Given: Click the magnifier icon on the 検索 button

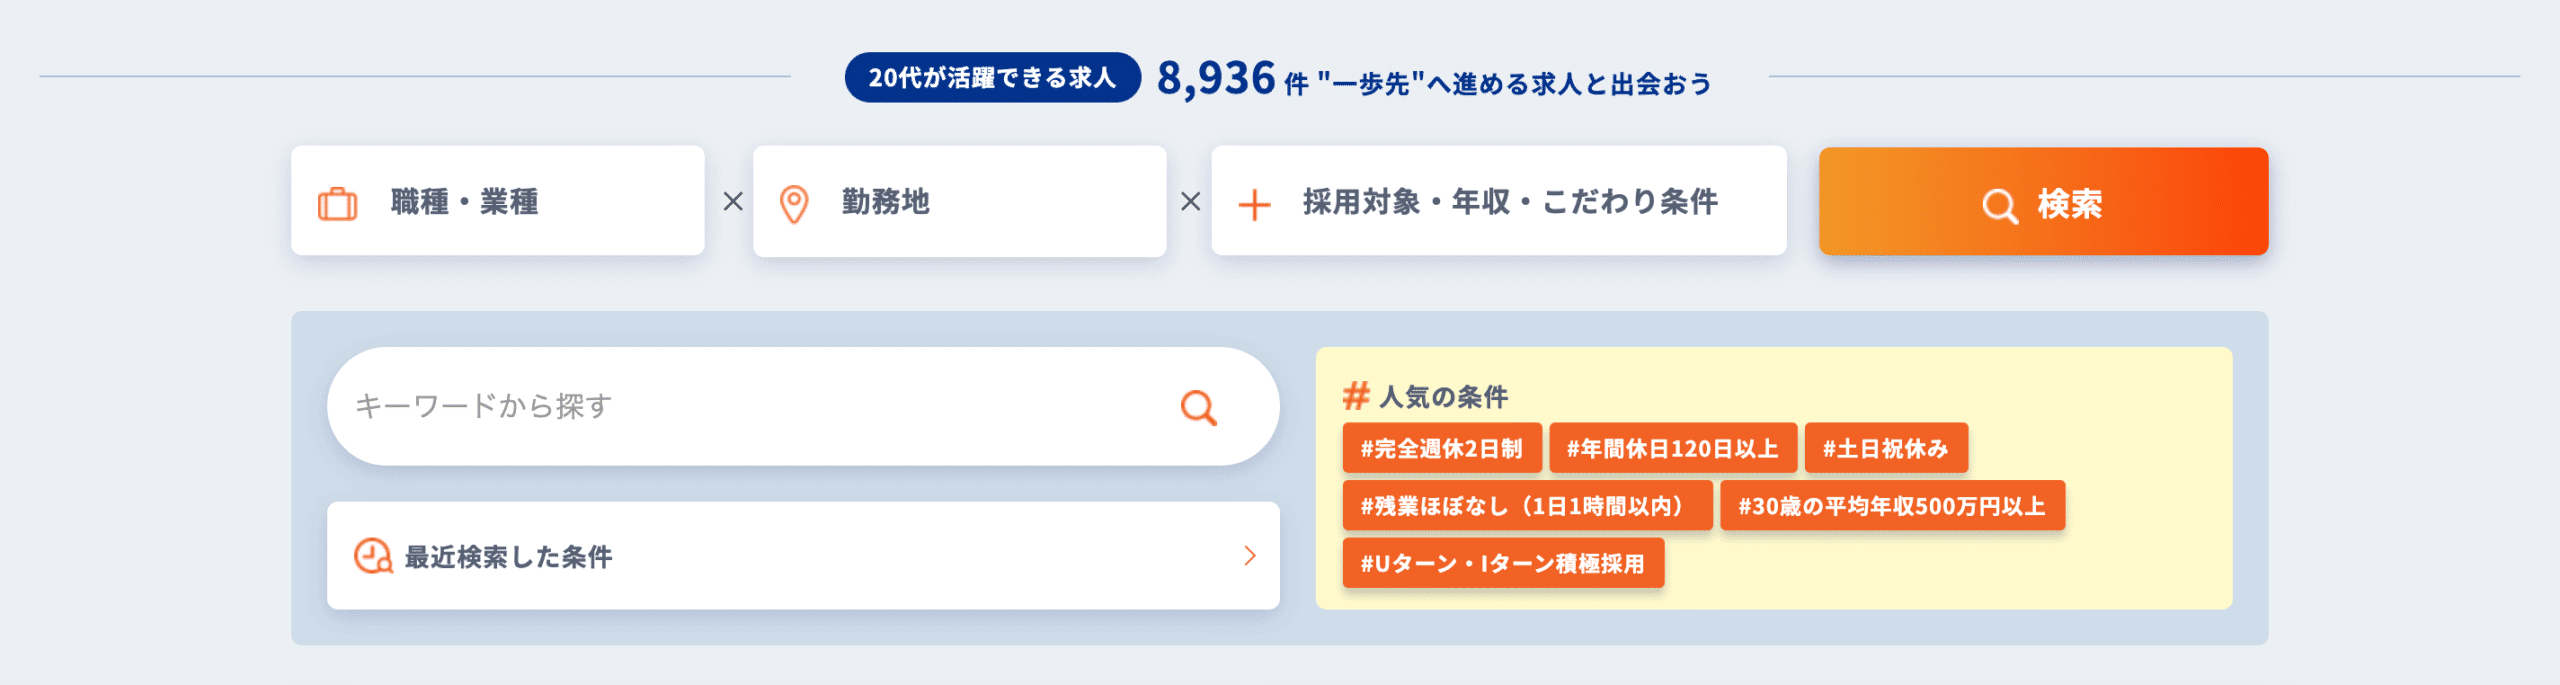Looking at the screenshot, I should [x=2000, y=206].
